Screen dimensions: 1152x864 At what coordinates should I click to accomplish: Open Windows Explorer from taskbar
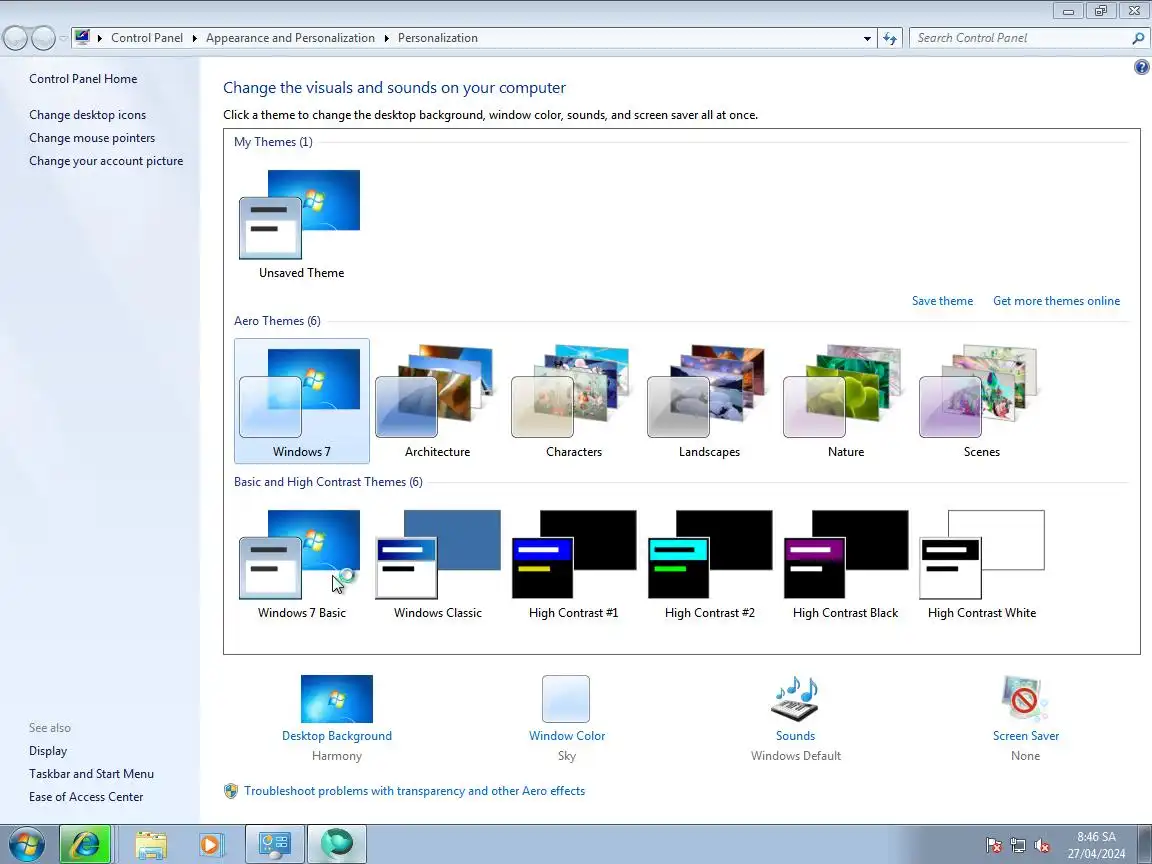tap(151, 844)
